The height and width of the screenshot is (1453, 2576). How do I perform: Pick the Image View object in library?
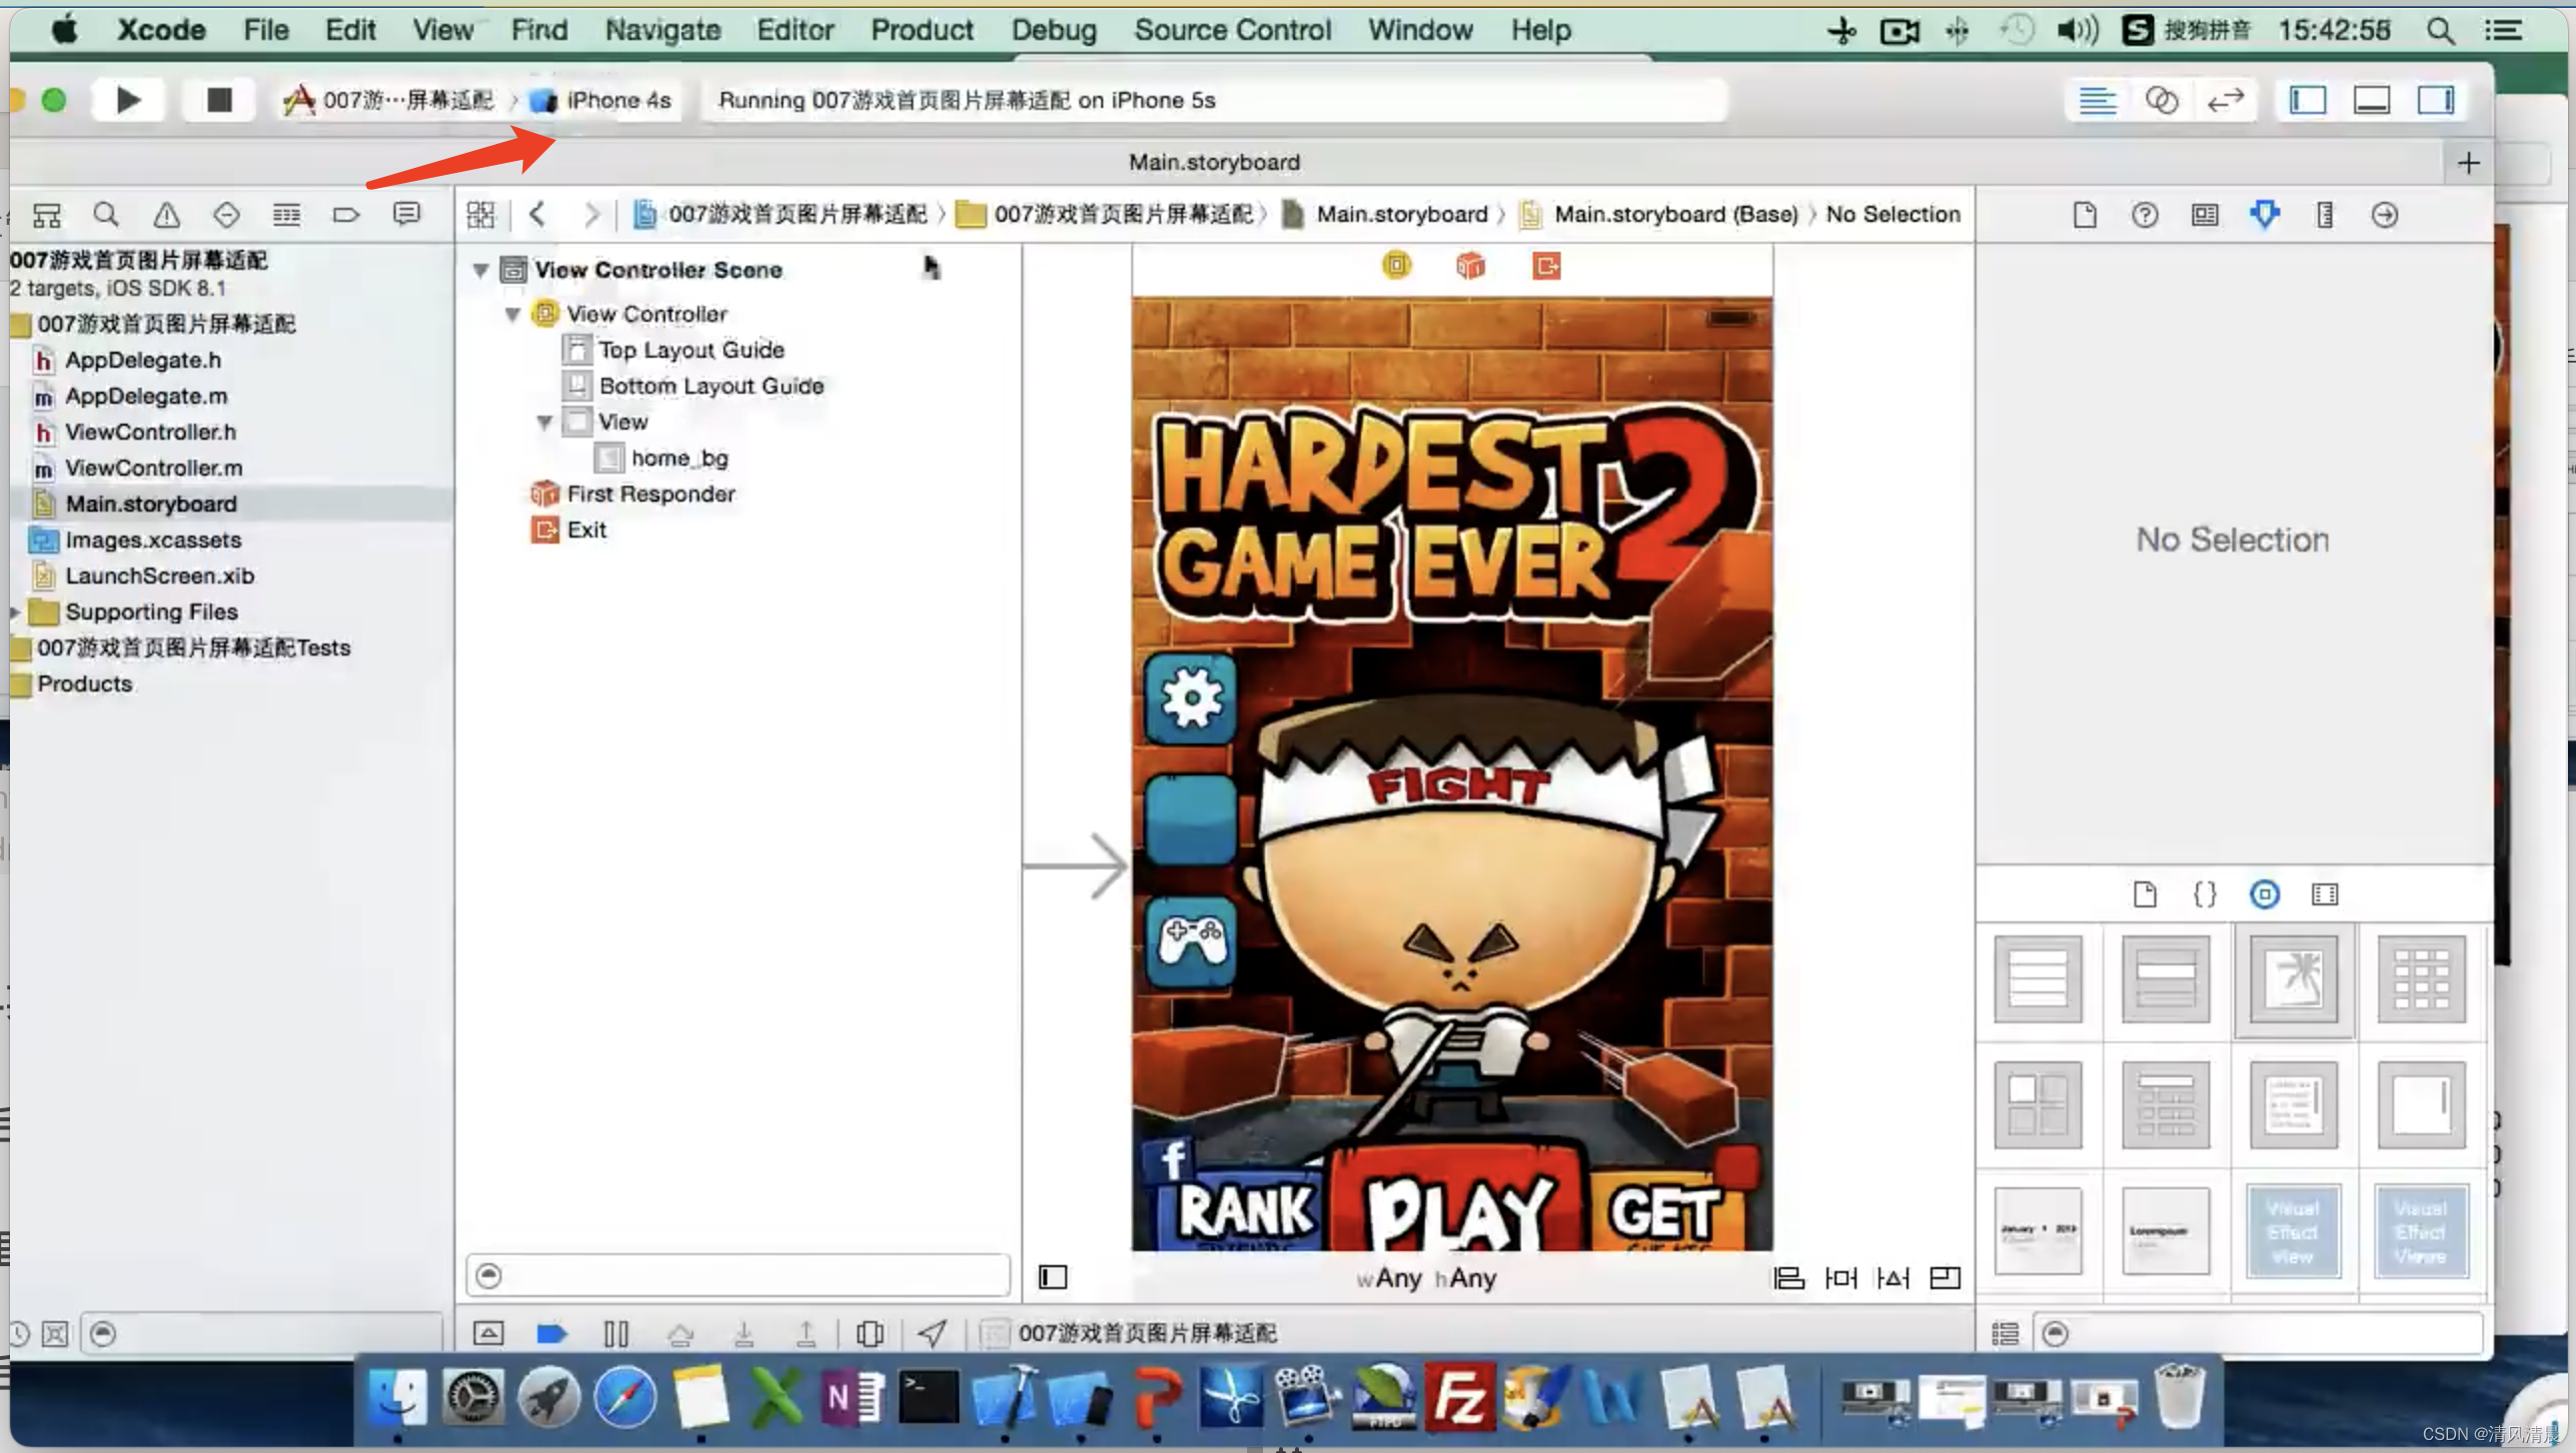tap(2294, 978)
